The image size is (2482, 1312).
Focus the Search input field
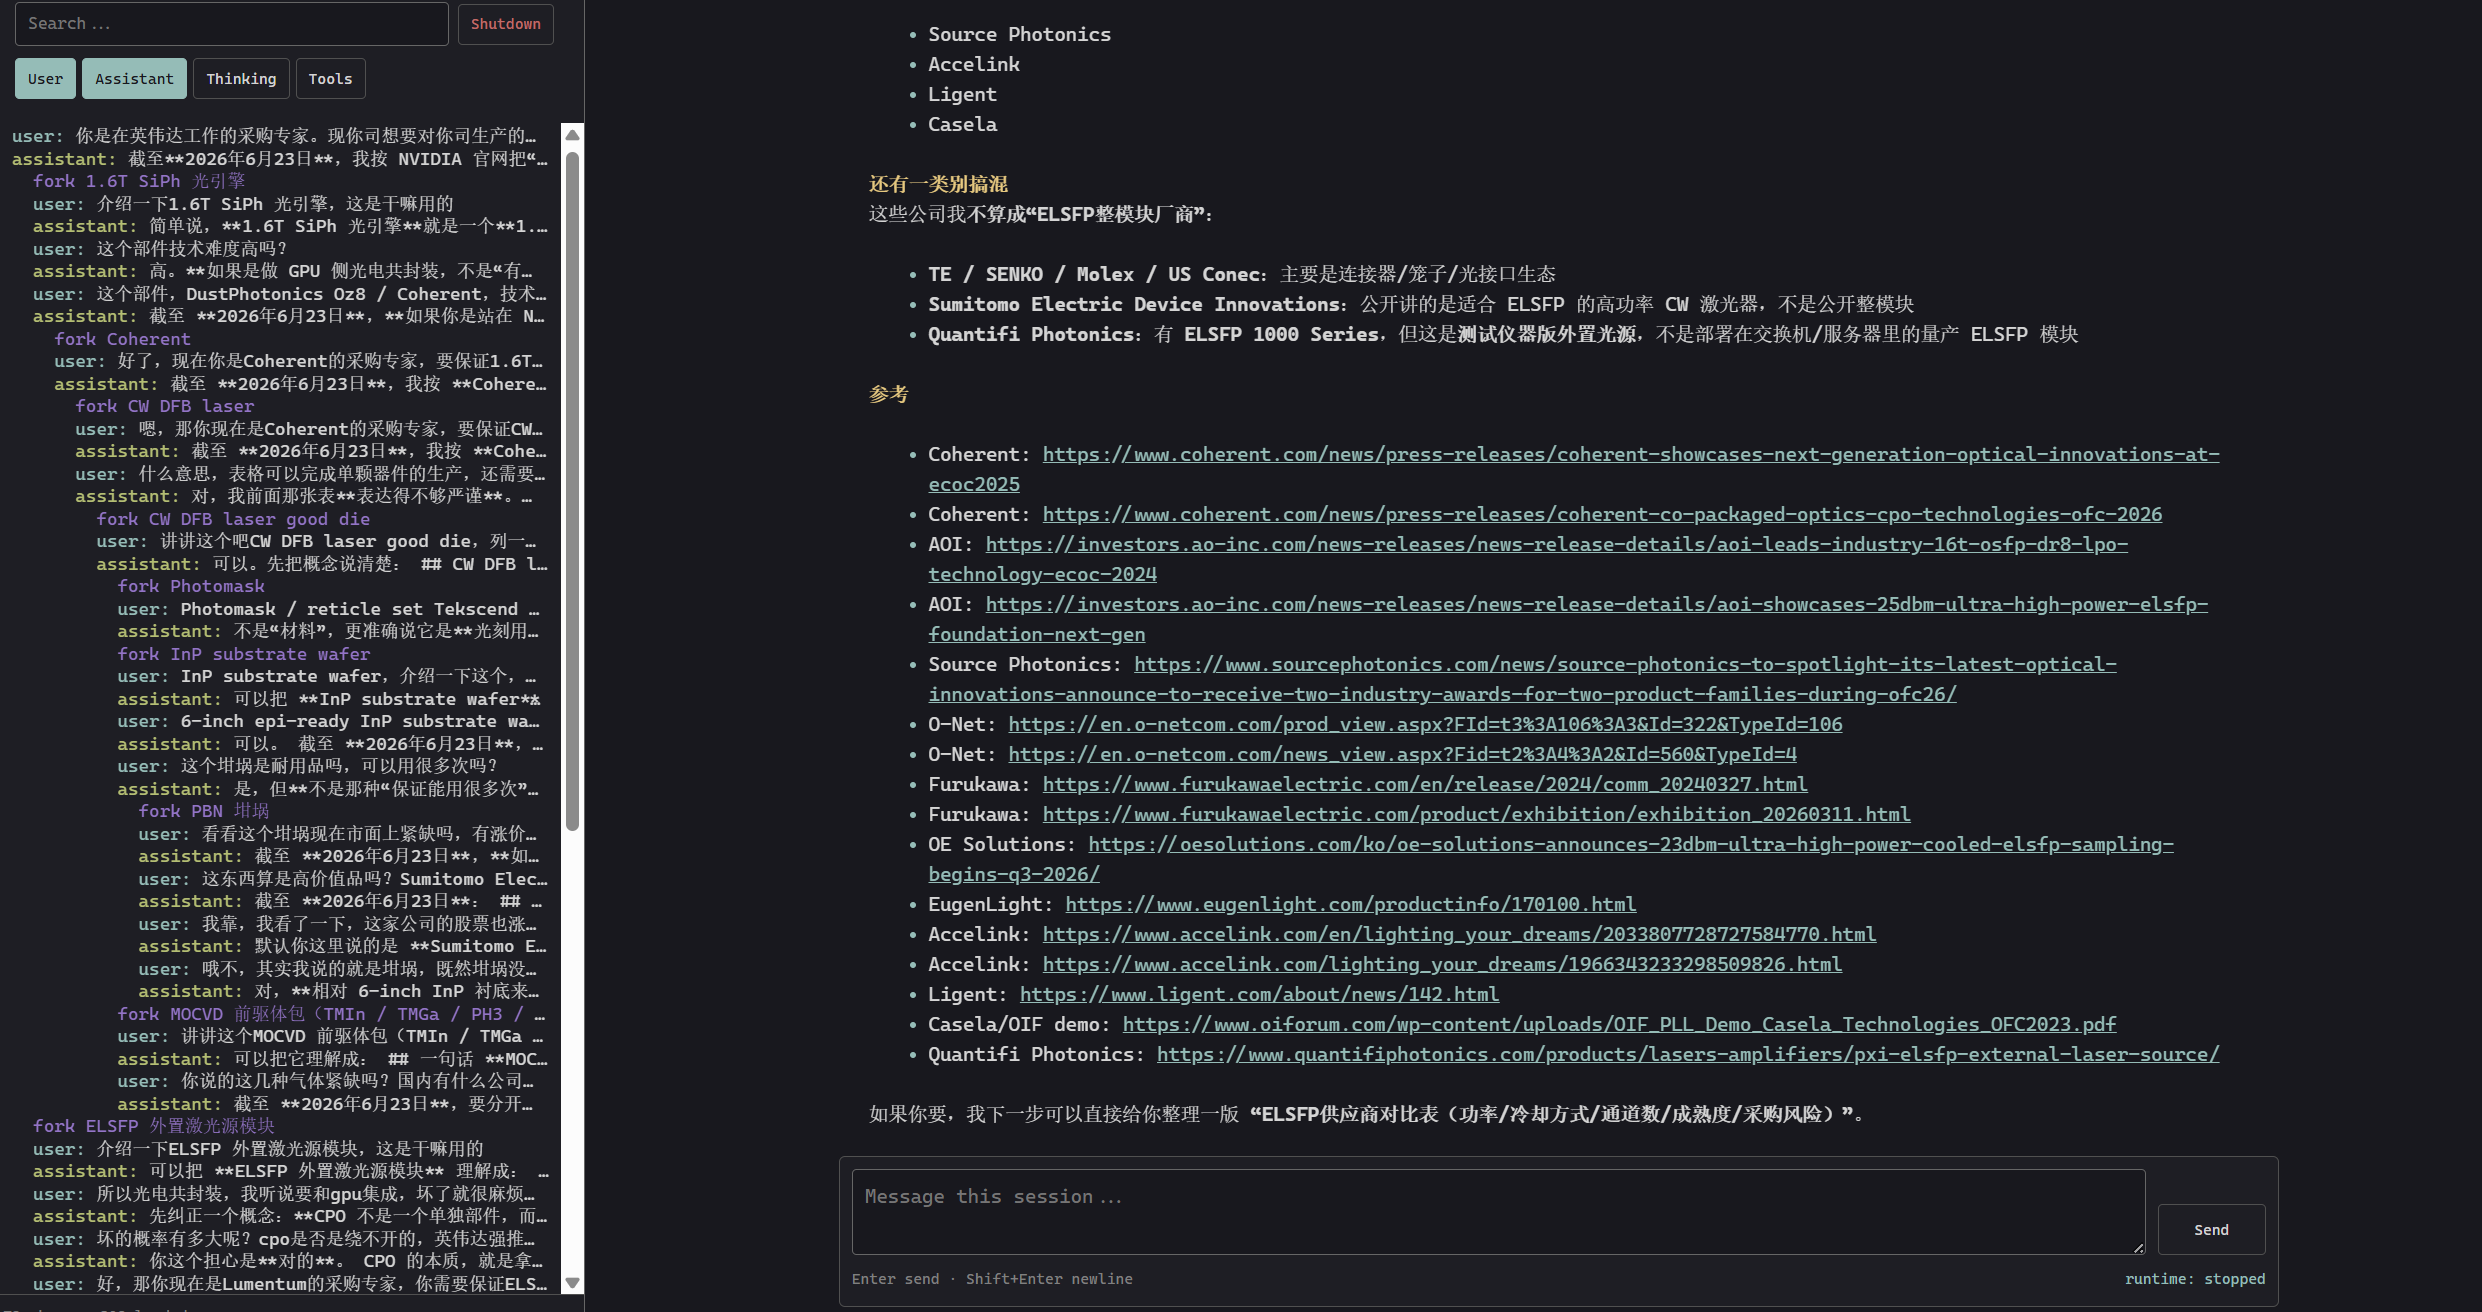tap(232, 24)
